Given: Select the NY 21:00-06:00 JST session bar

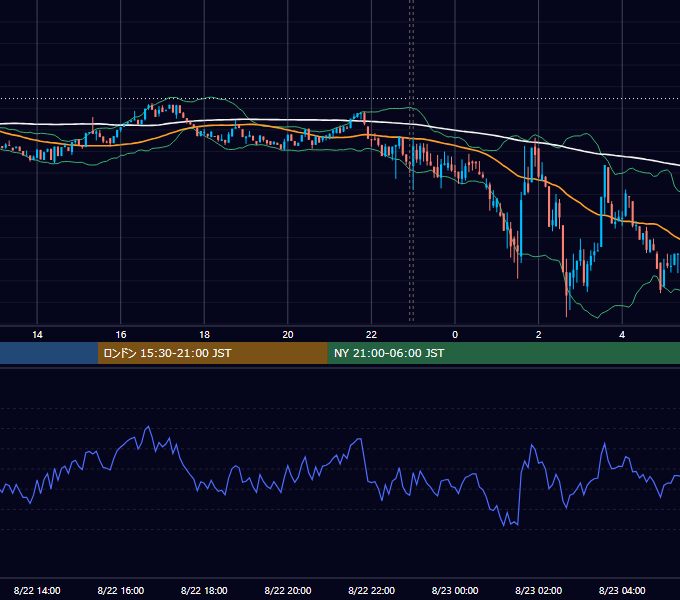Looking at the screenshot, I should point(503,353).
